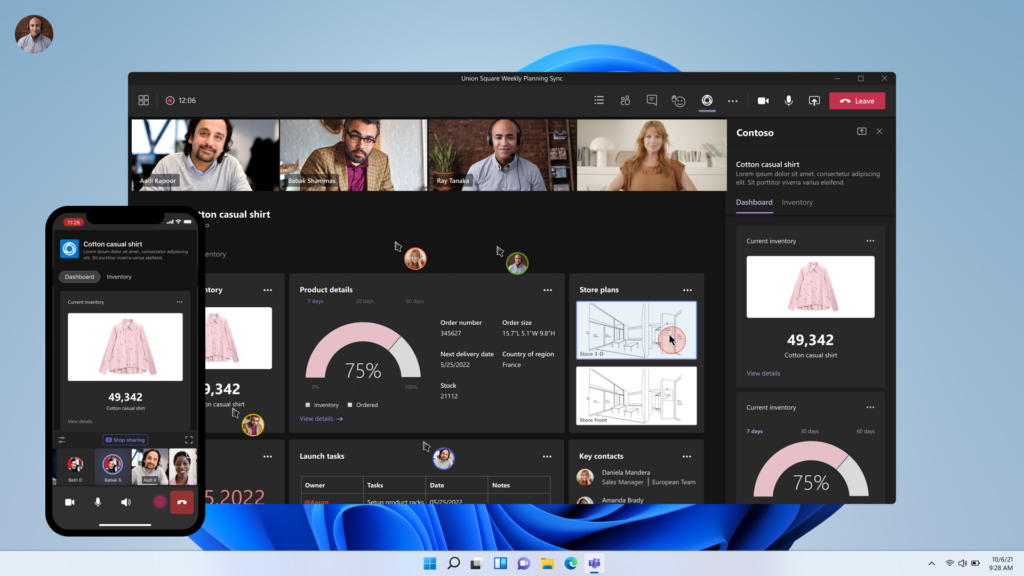Open the meeting chat icon
Image resolution: width=1024 pixels, height=576 pixels.
tap(652, 101)
